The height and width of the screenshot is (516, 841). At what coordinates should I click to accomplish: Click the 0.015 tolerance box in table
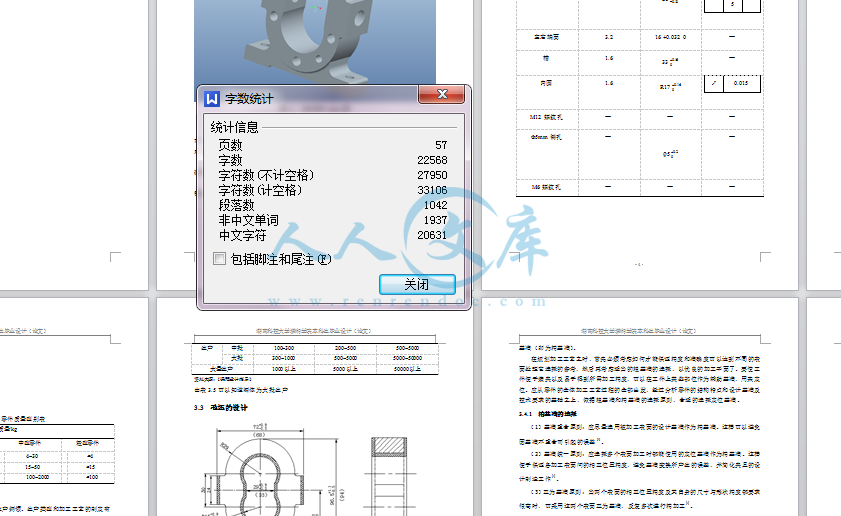click(x=741, y=84)
